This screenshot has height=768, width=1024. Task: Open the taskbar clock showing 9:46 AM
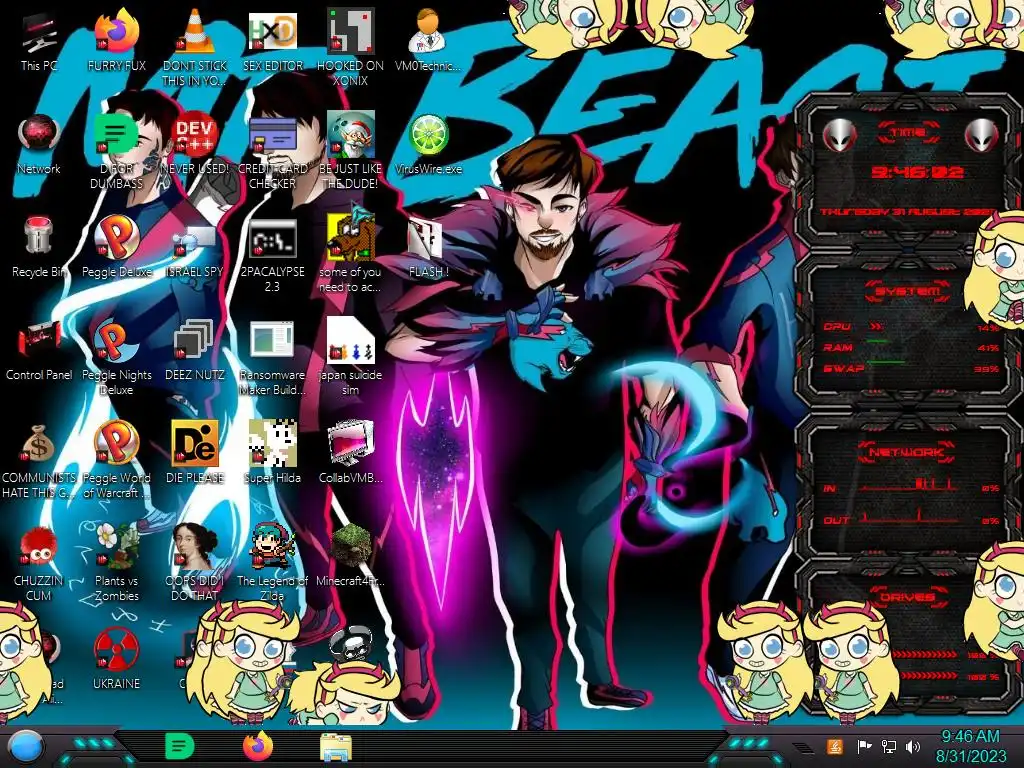(970, 746)
